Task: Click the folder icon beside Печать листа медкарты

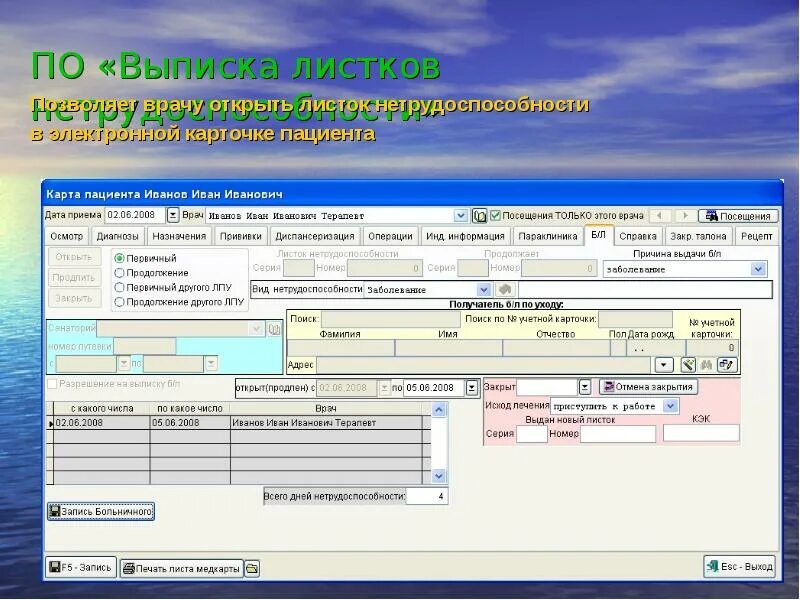Action: point(252,568)
